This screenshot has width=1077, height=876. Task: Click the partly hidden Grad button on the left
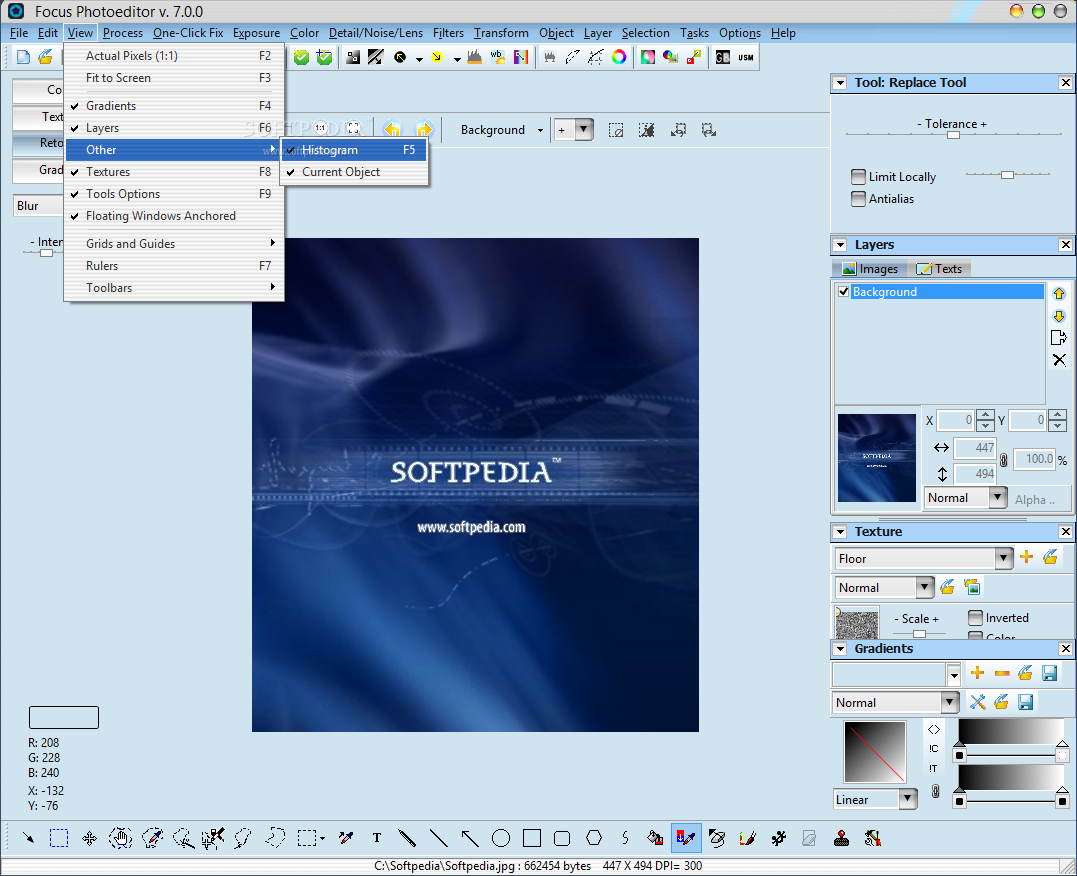pos(38,170)
